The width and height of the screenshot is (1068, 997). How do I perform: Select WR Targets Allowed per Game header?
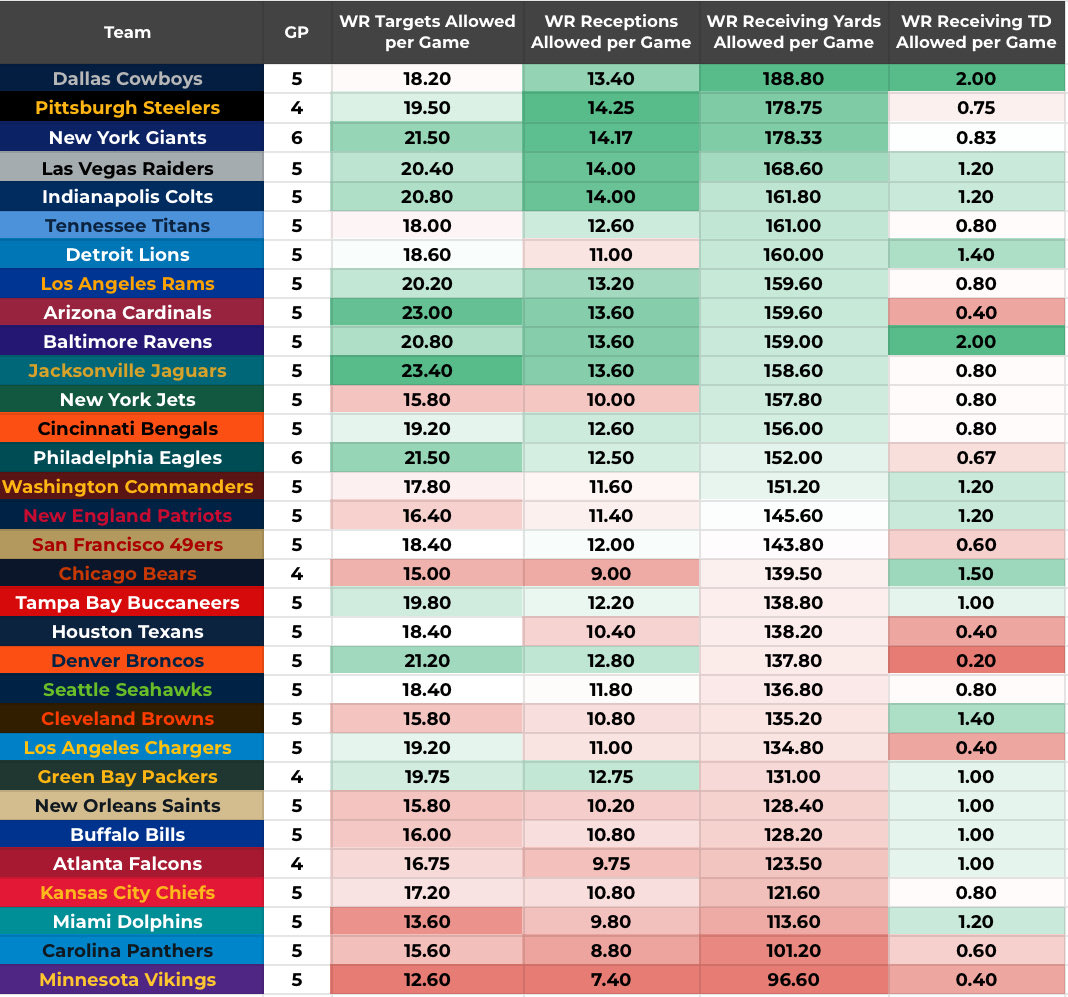coord(426,32)
